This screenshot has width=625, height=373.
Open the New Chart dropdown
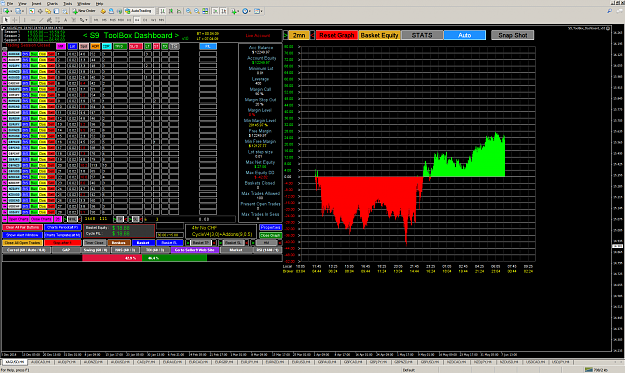[11, 11]
